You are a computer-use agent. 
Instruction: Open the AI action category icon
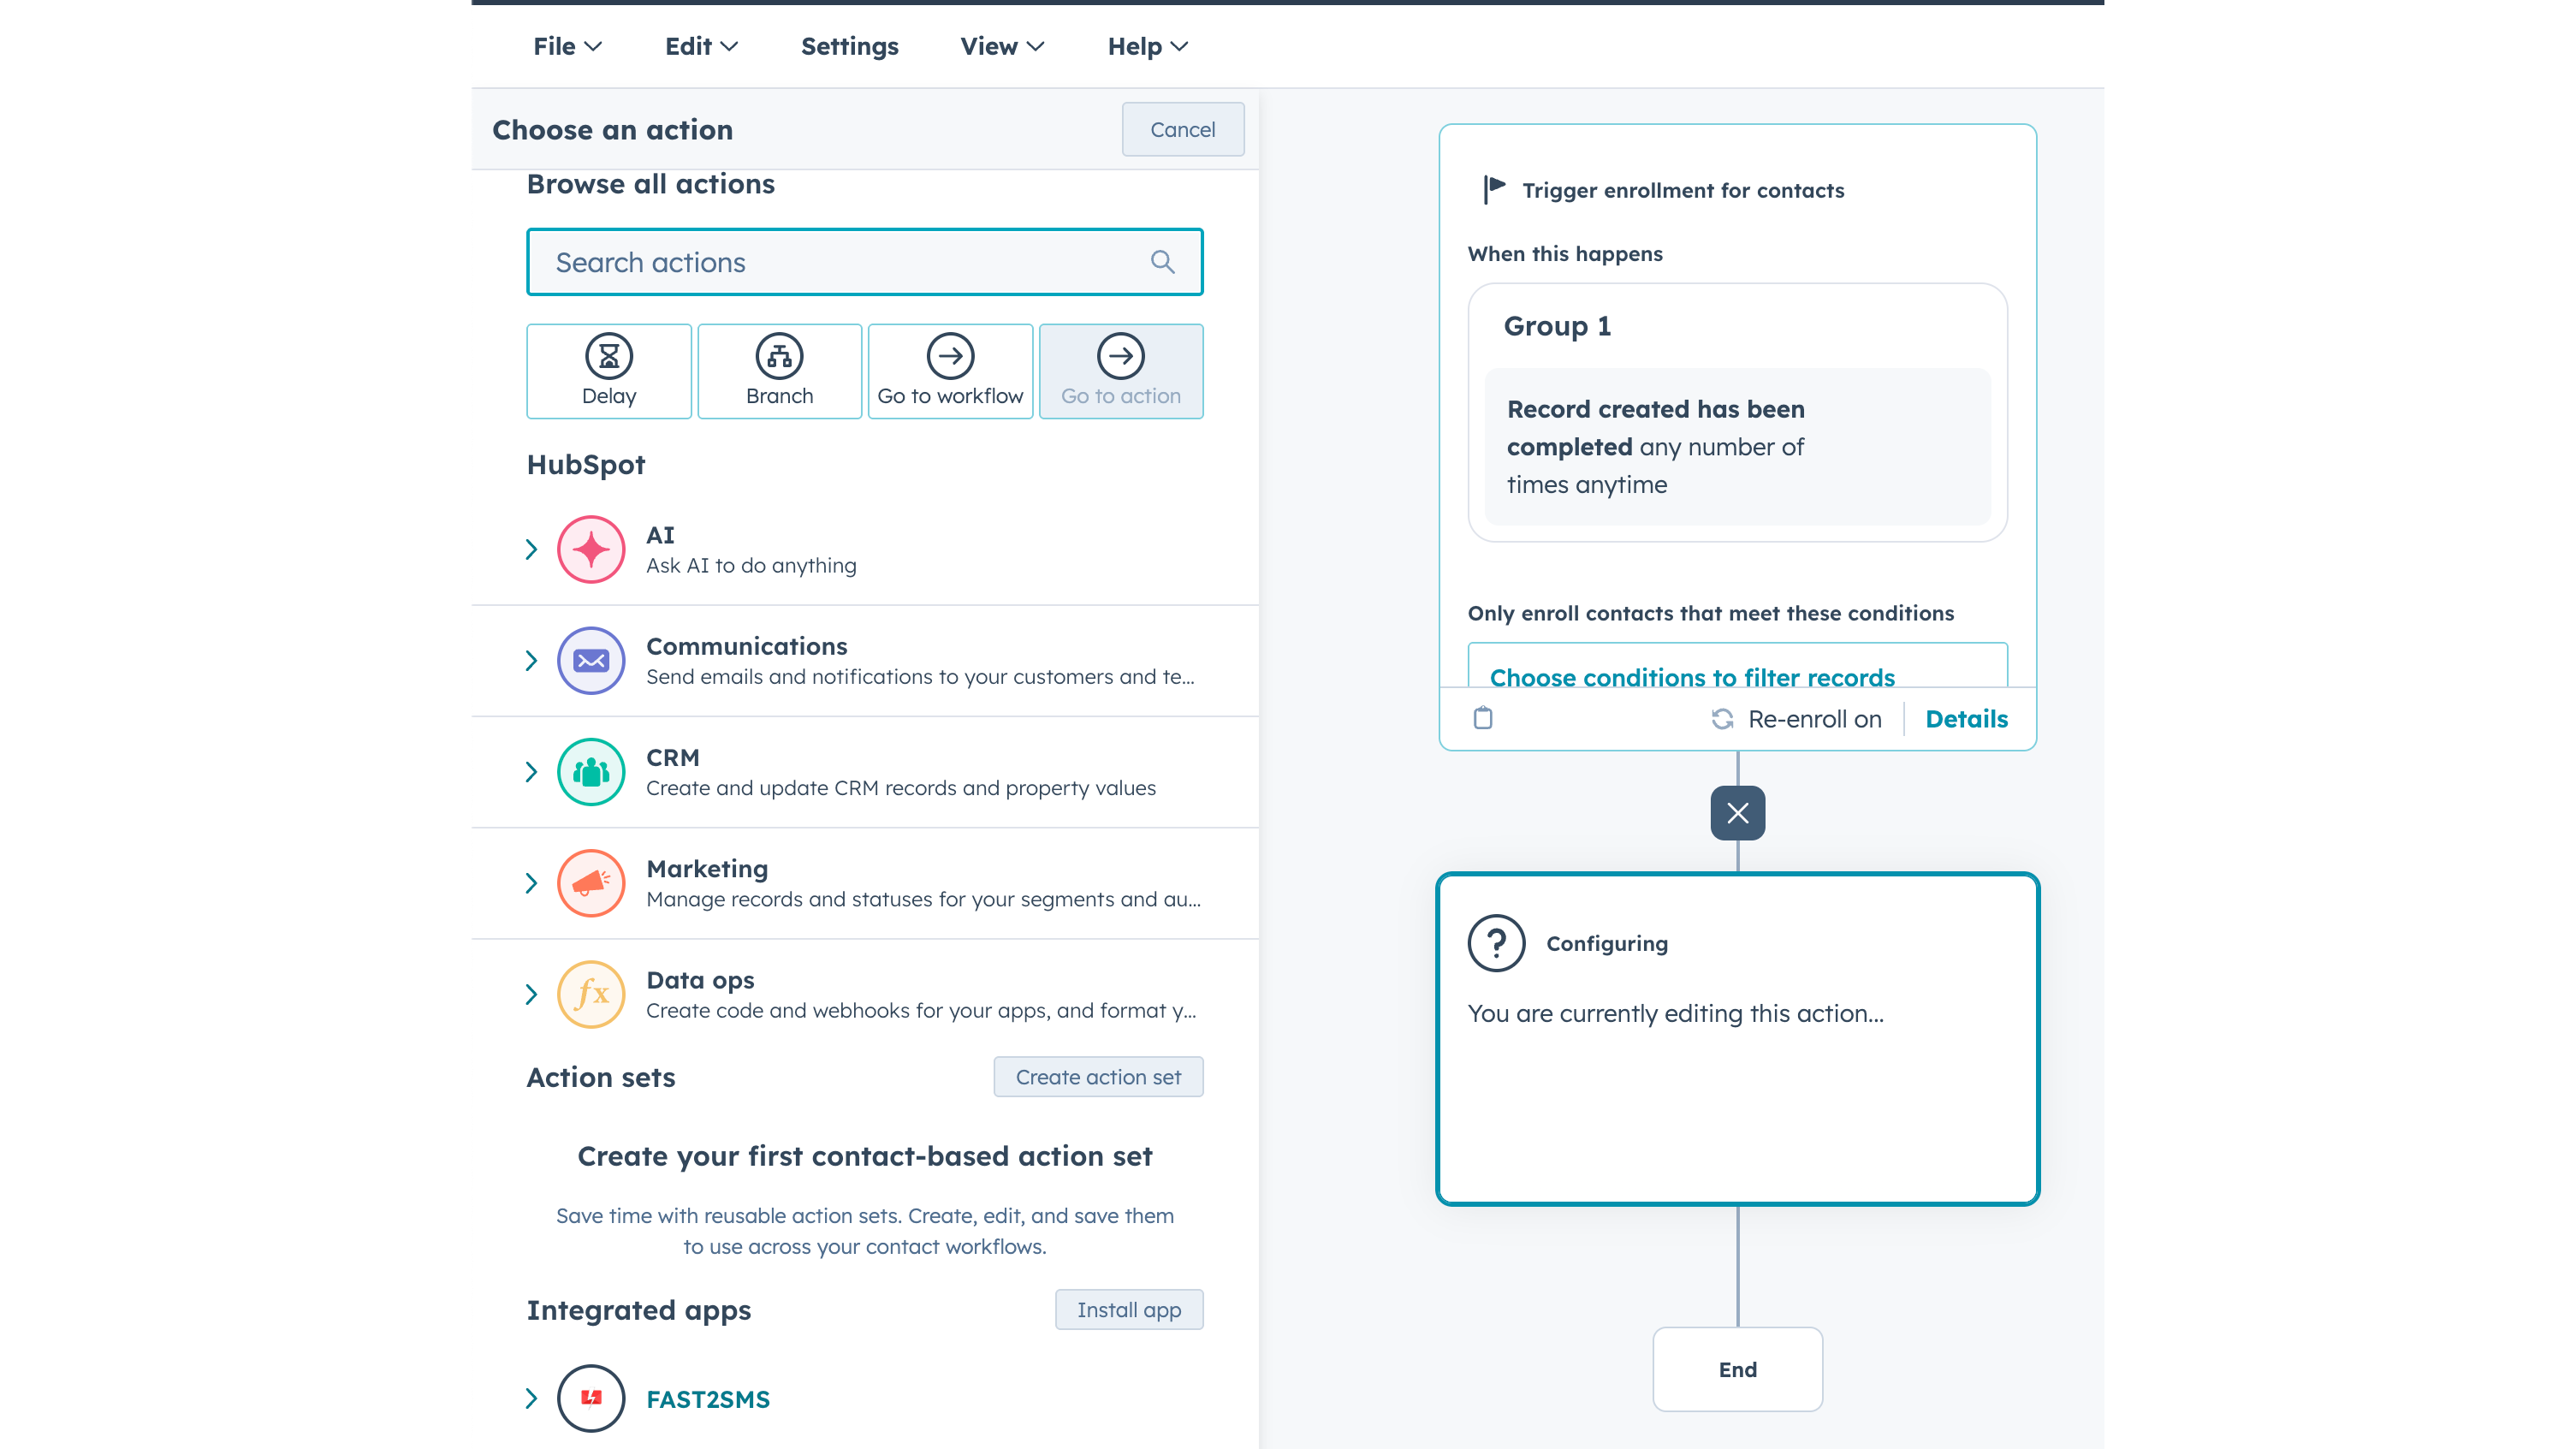pyautogui.click(x=591, y=549)
